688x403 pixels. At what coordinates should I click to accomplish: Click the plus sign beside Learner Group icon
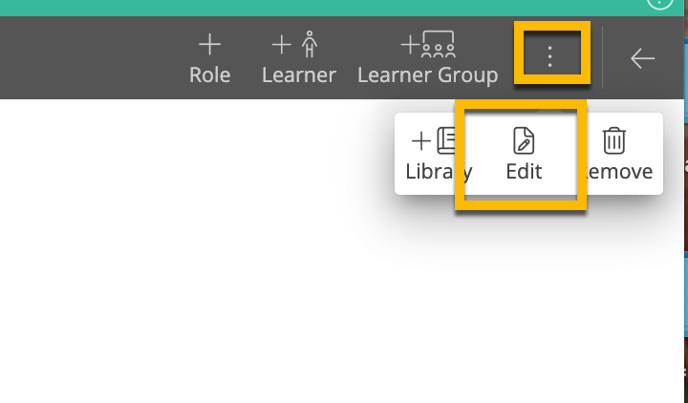tap(410, 45)
